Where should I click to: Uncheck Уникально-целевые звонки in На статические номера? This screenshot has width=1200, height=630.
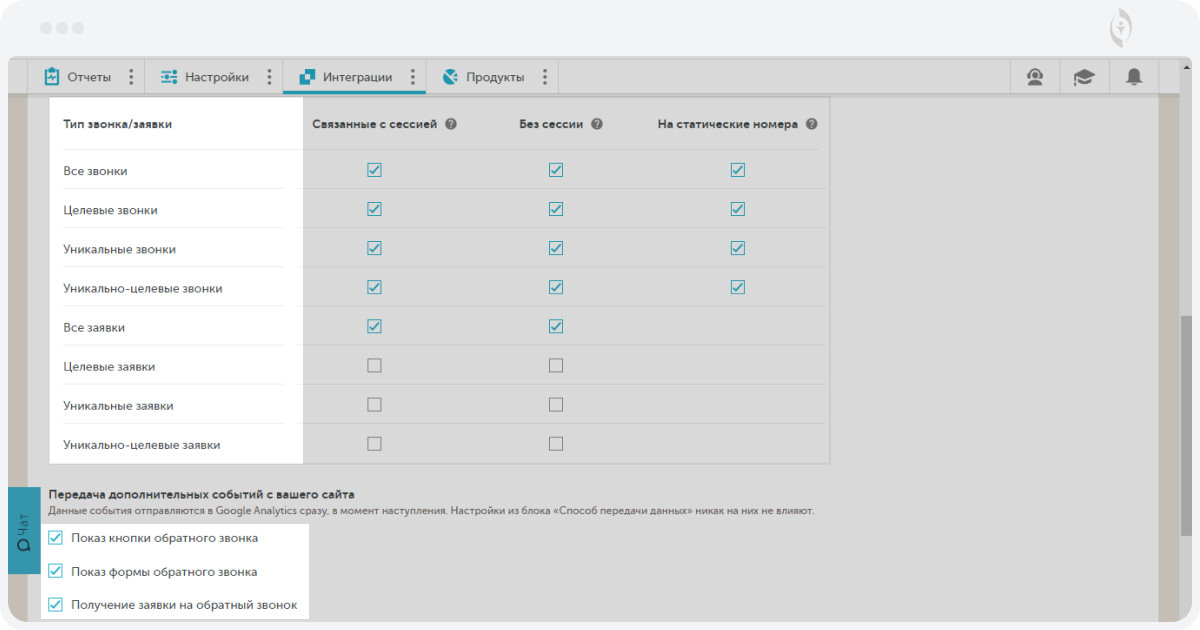[738, 287]
